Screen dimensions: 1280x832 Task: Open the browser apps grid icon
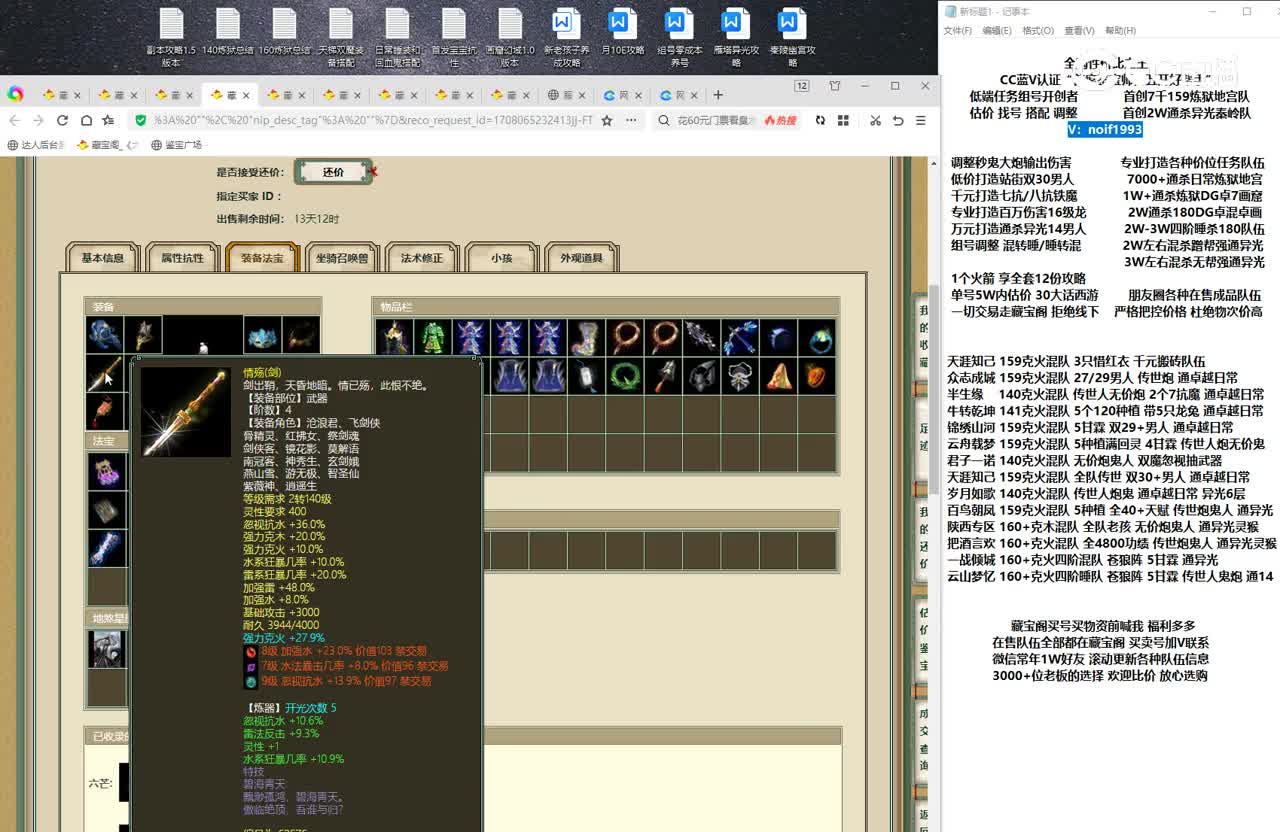click(x=843, y=120)
